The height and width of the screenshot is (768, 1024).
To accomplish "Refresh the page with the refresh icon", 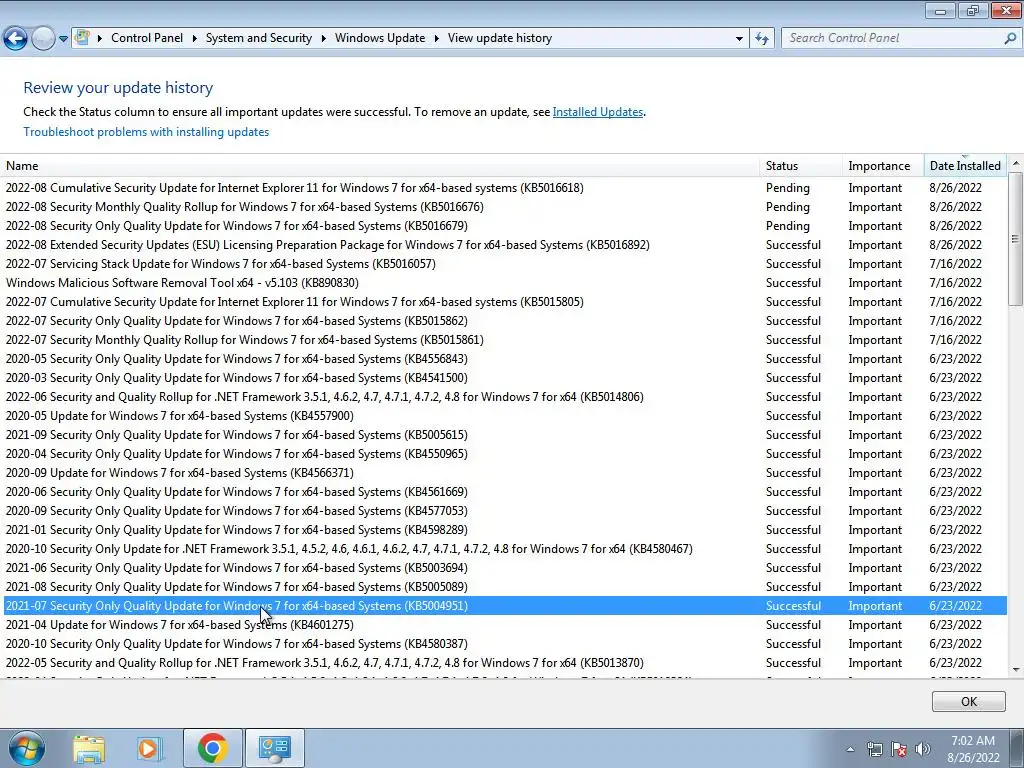I will [761, 39].
